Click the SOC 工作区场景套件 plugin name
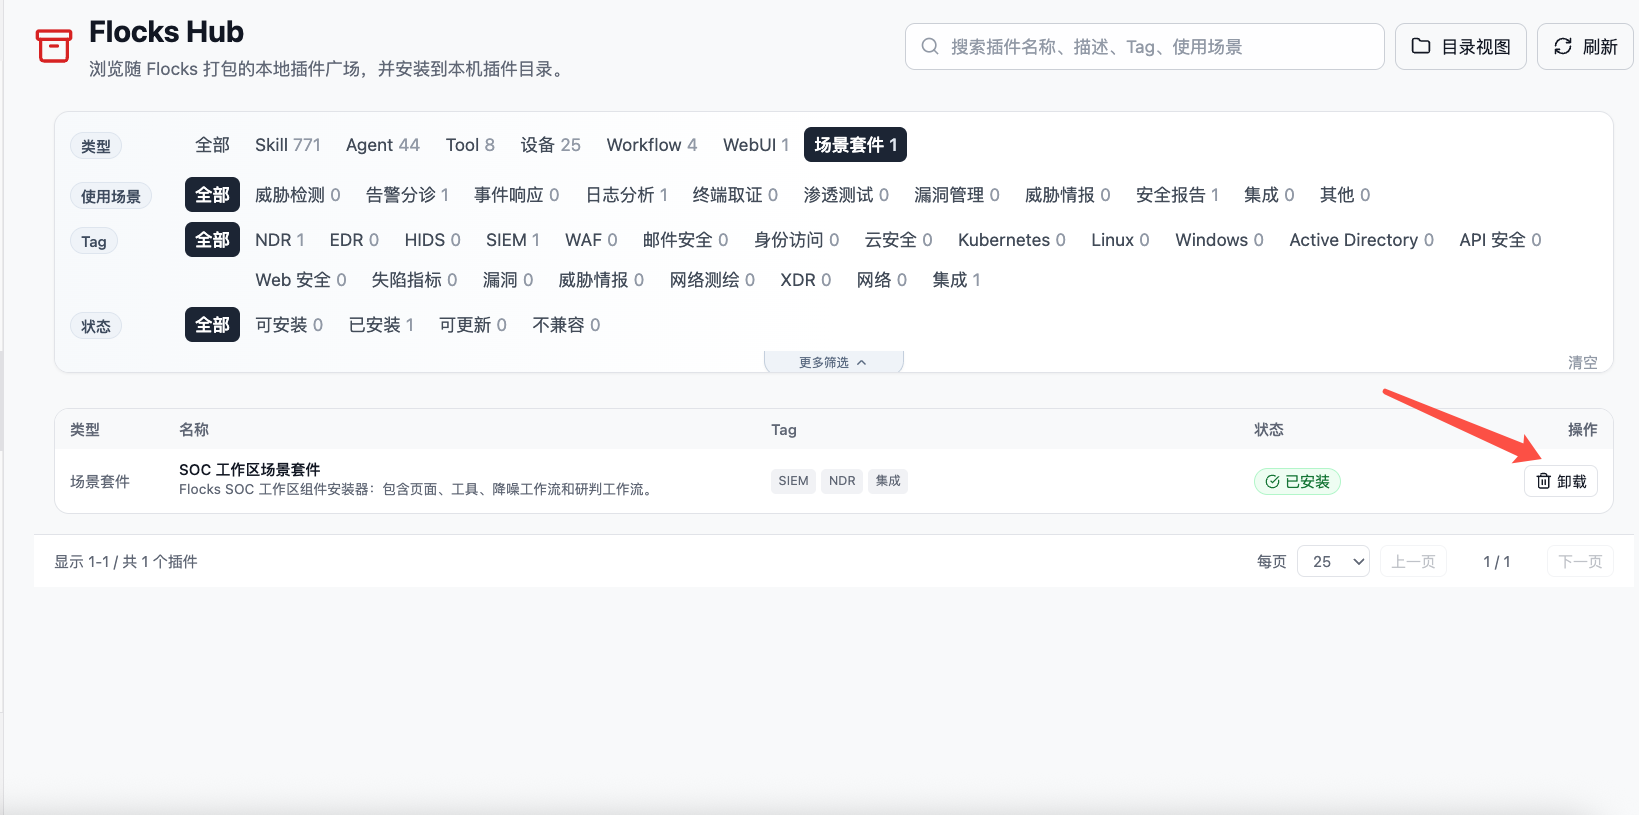This screenshot has width=1639, height=815. click(250, 469)
